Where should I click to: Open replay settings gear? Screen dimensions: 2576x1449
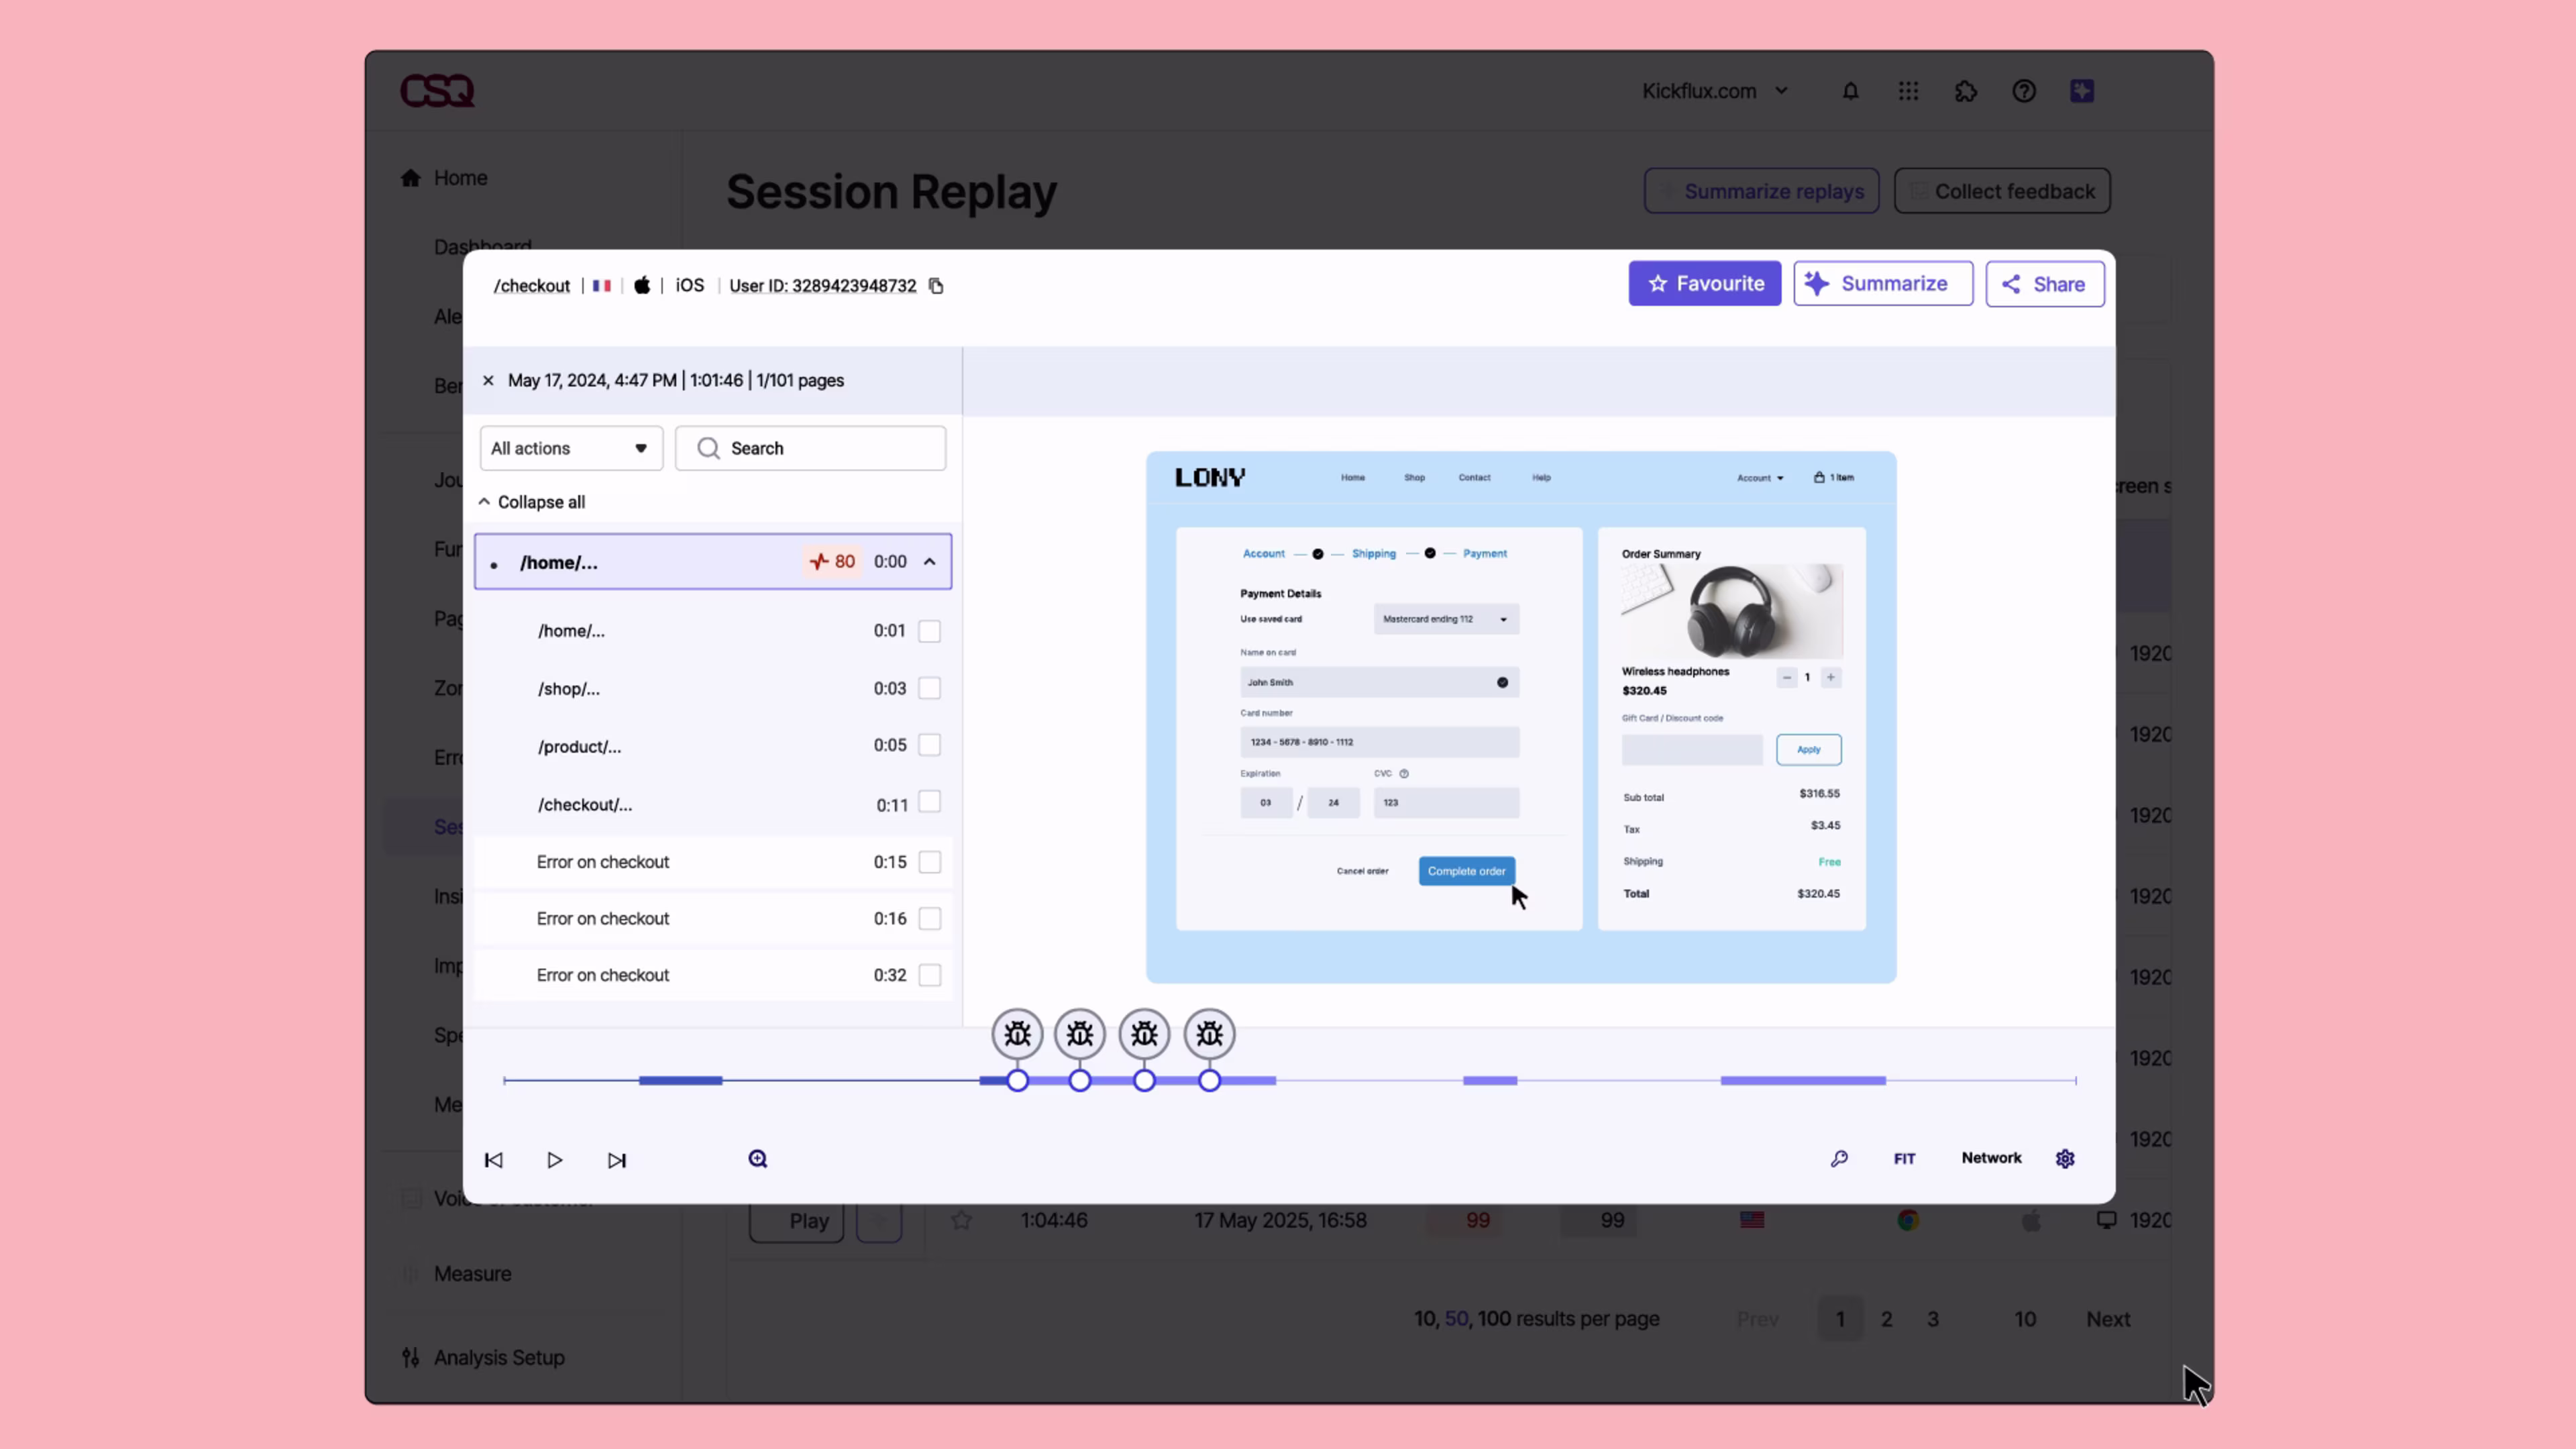pyautogui.click(x=2065, y=1158)
